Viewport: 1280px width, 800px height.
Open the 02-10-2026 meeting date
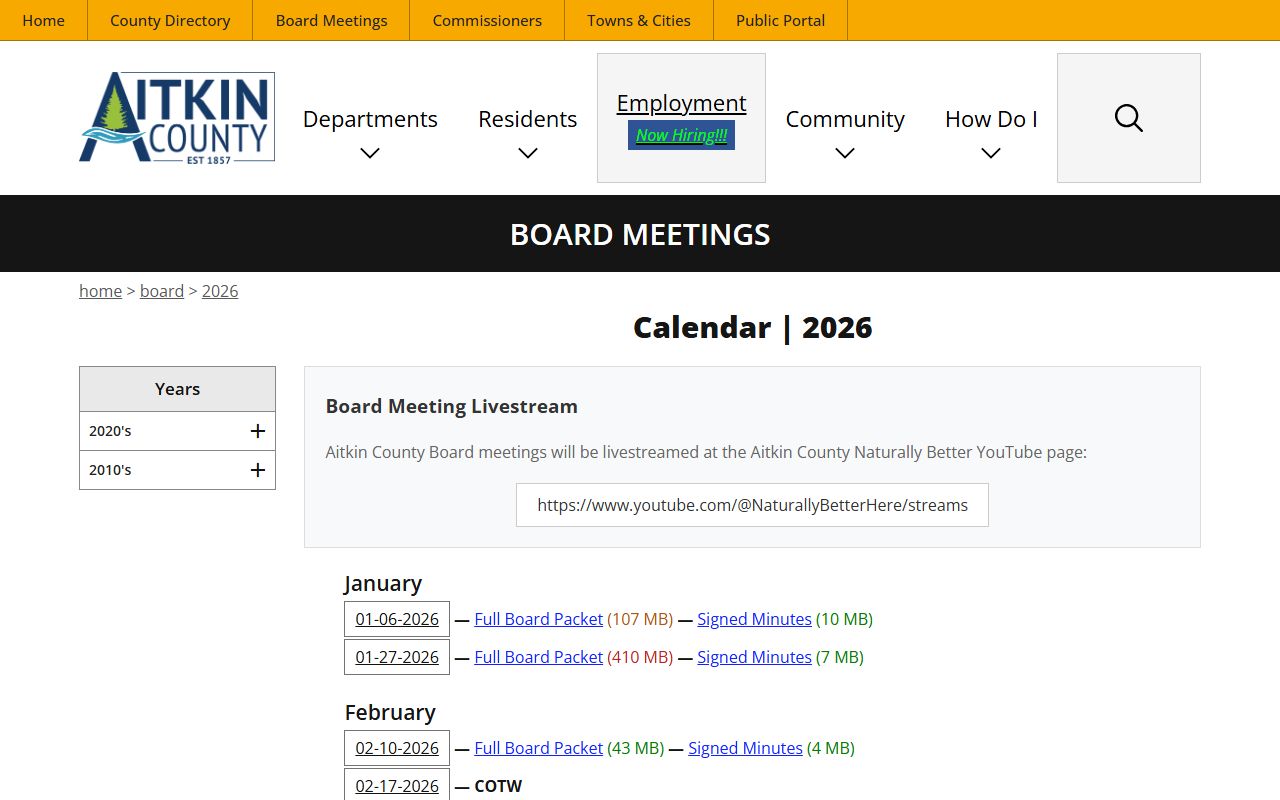397,748
